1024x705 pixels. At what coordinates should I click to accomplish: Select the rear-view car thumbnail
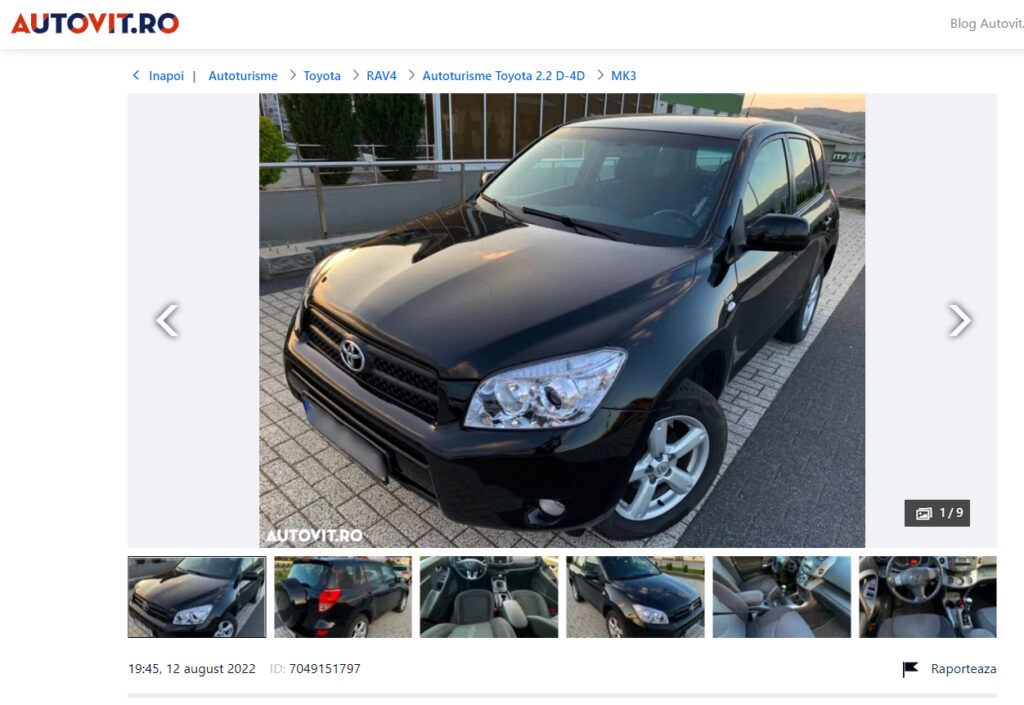343,597
